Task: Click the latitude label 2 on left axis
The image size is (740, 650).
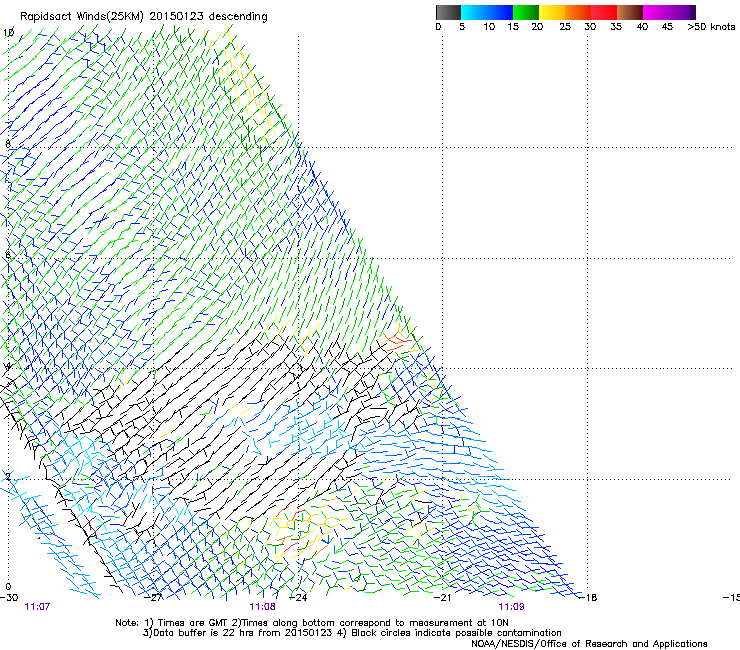Action: click(8, 476)
